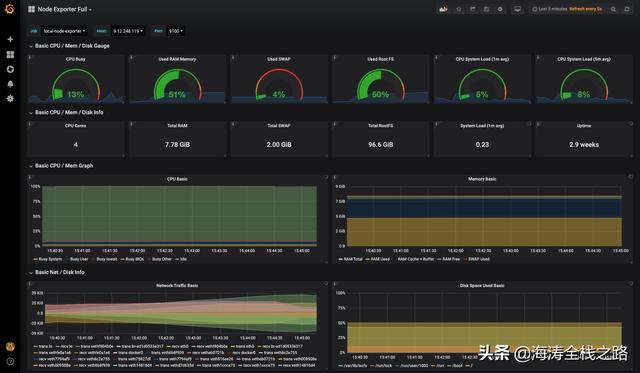Toggle Busy Iowait series in CPU legend

[x=104, y=259]
